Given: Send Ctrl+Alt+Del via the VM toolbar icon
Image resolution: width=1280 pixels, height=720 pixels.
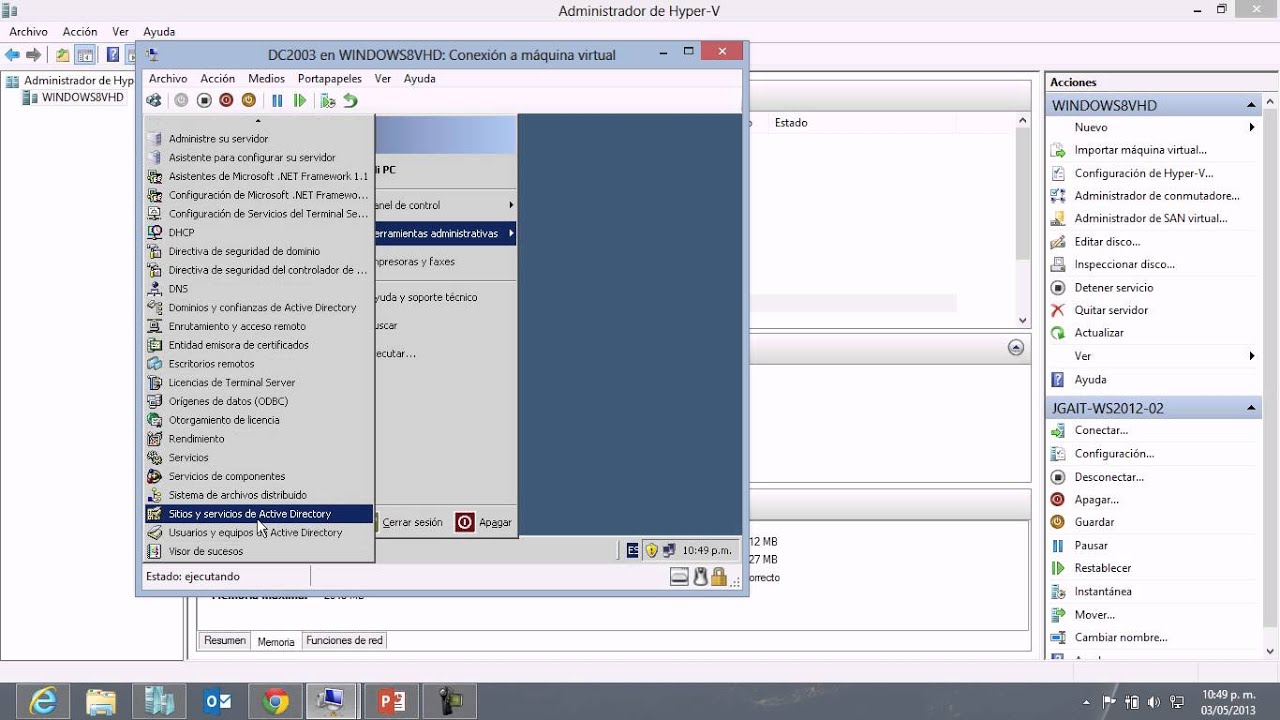Looking at the screenshot, I should pos(153,100).
